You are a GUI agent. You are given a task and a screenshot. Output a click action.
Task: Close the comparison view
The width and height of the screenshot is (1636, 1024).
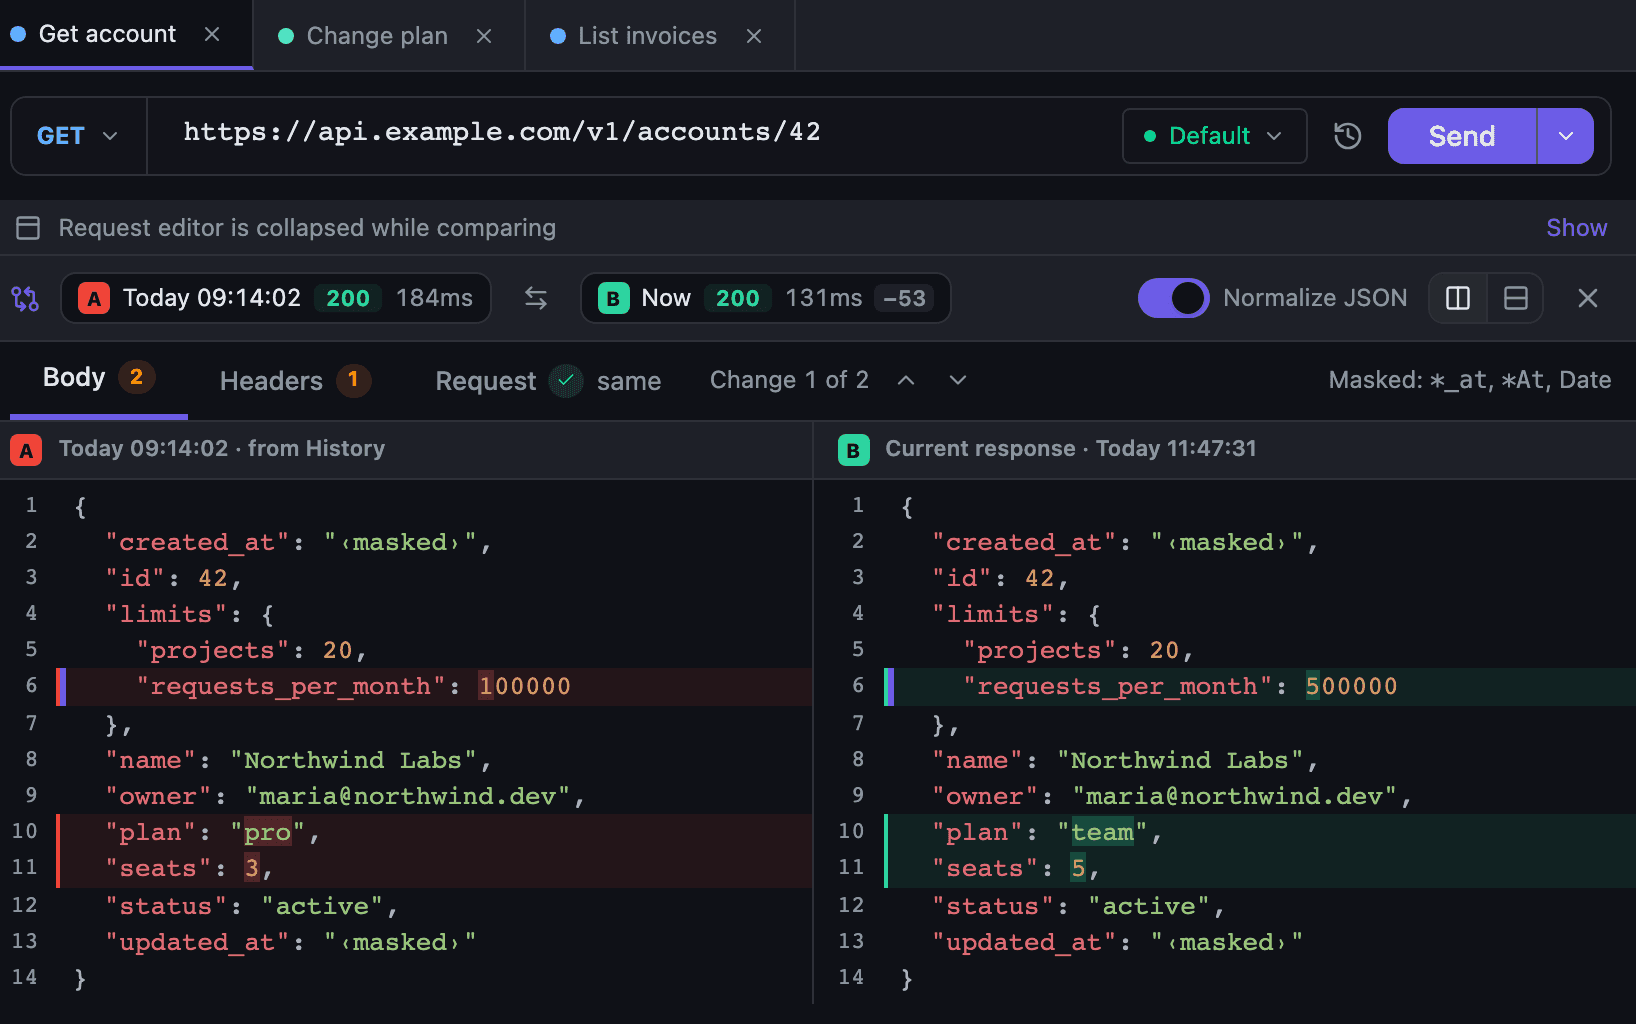point(1587,298)
